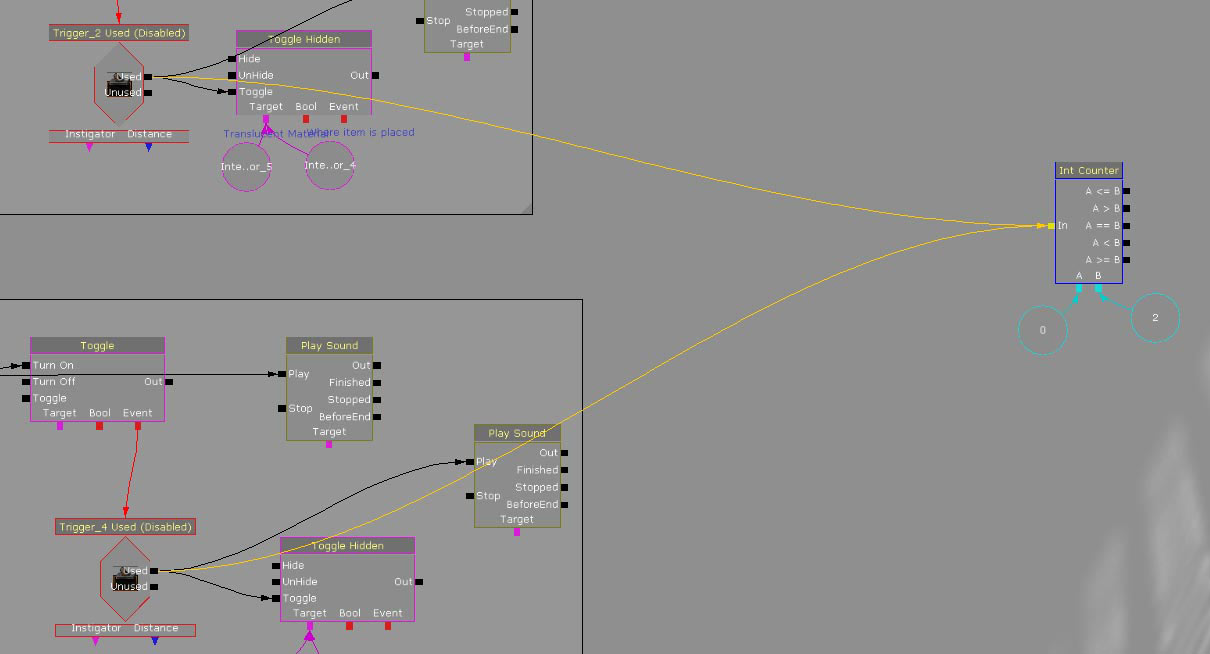Select the Trigger_4 Used (Disabled) title bar
1210x654 pixels.
point(125,527)
